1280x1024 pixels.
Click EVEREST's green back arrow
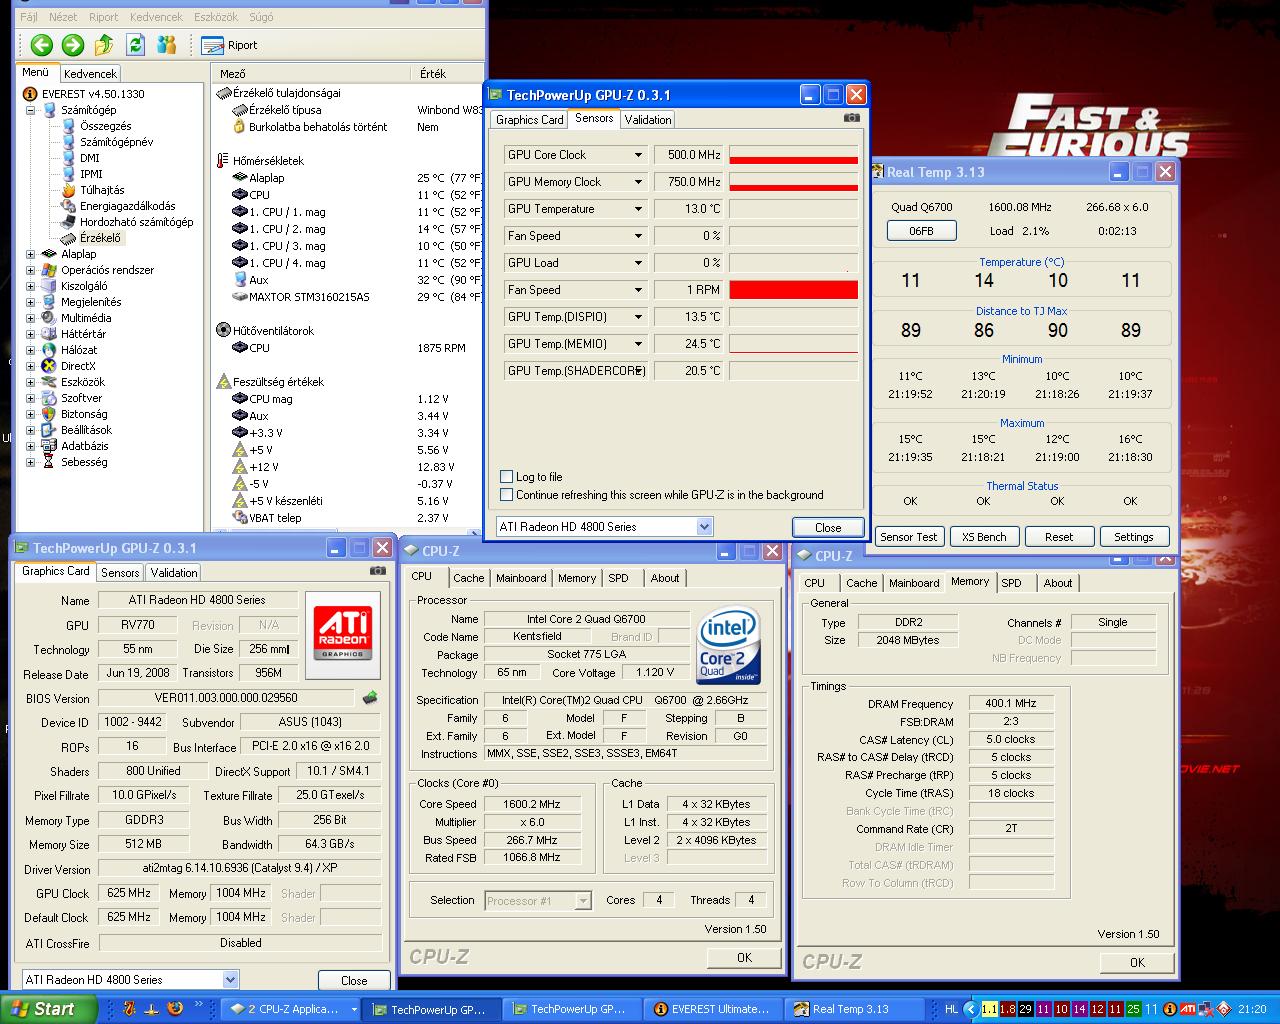41,44
